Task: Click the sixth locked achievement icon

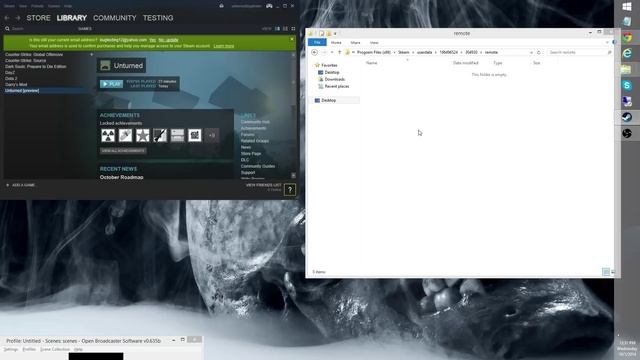Action: point(195,136)
